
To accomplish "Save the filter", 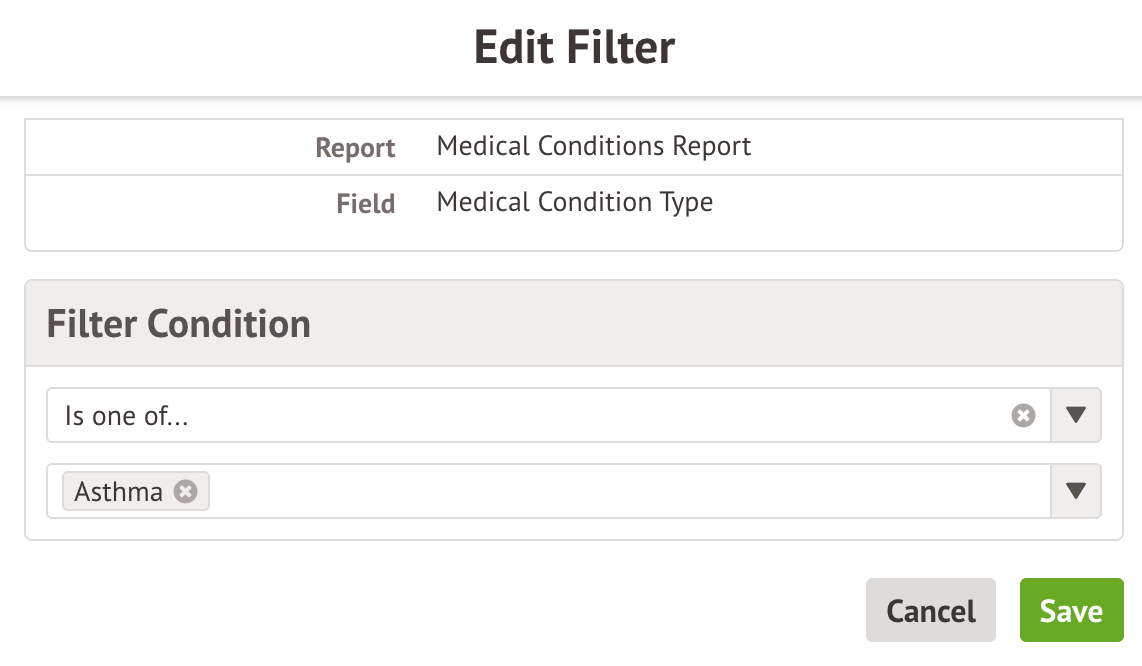I will tap(1071, 610).
